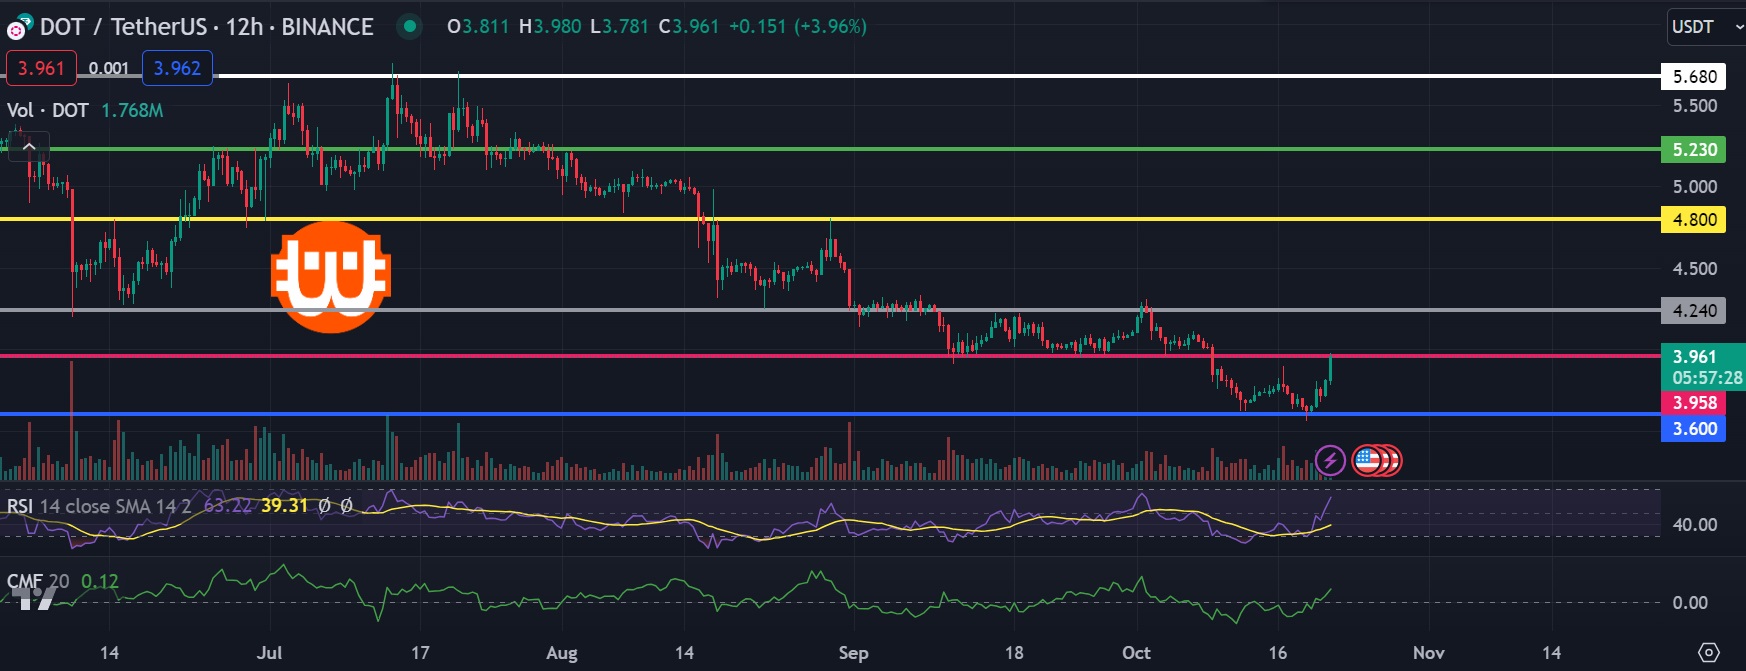1746x671 pixels.
Task: Open the USDT currency dropdown
Action: point(1705,27)
